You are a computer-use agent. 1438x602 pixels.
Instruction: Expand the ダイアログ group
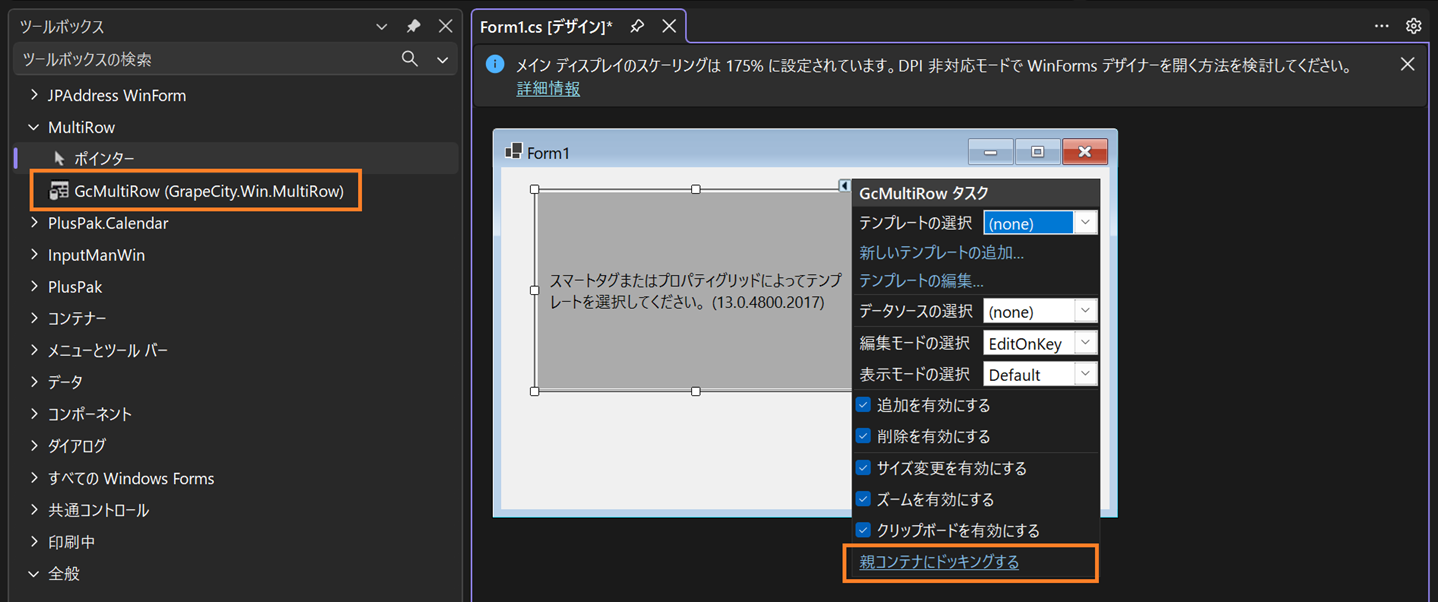(34, 446)
